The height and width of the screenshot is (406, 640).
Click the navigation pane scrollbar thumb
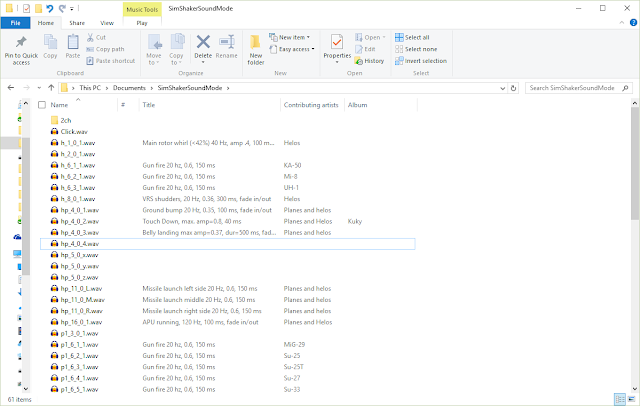pyautogui.click(x=26, y=206)
